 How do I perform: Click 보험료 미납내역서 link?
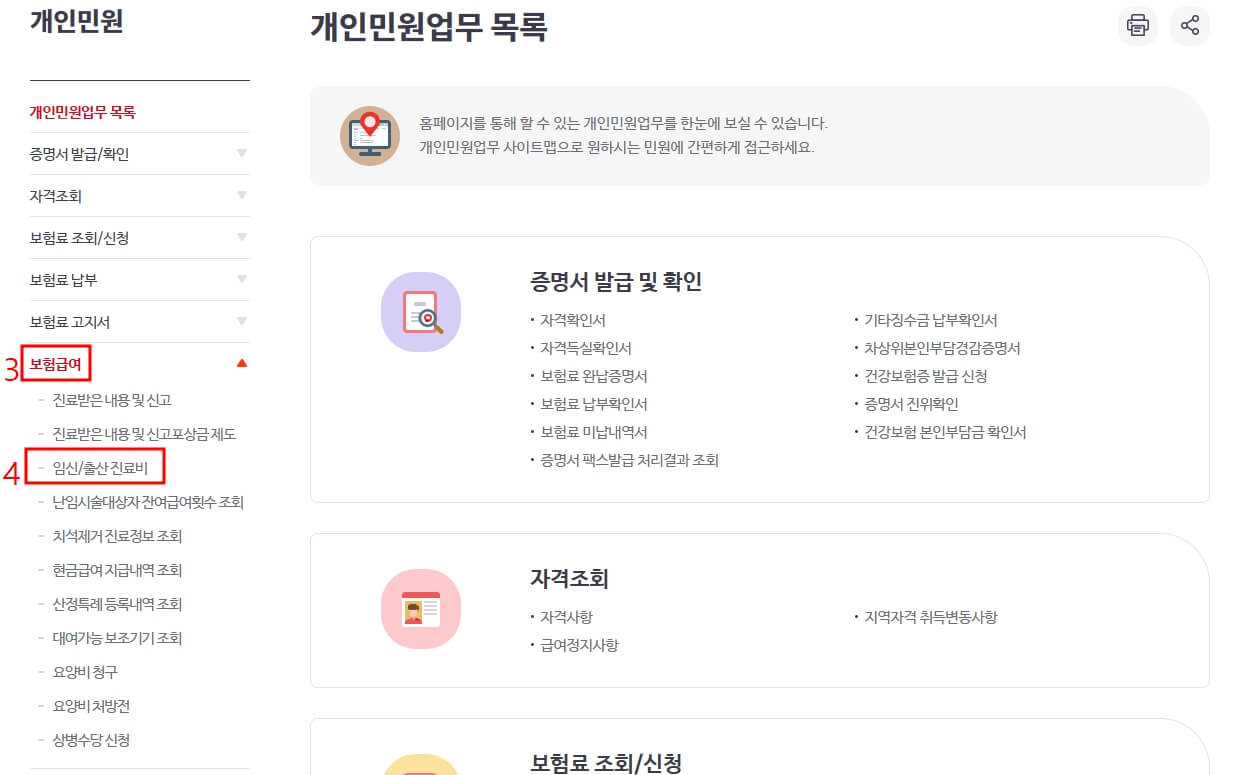coord(594,432)
